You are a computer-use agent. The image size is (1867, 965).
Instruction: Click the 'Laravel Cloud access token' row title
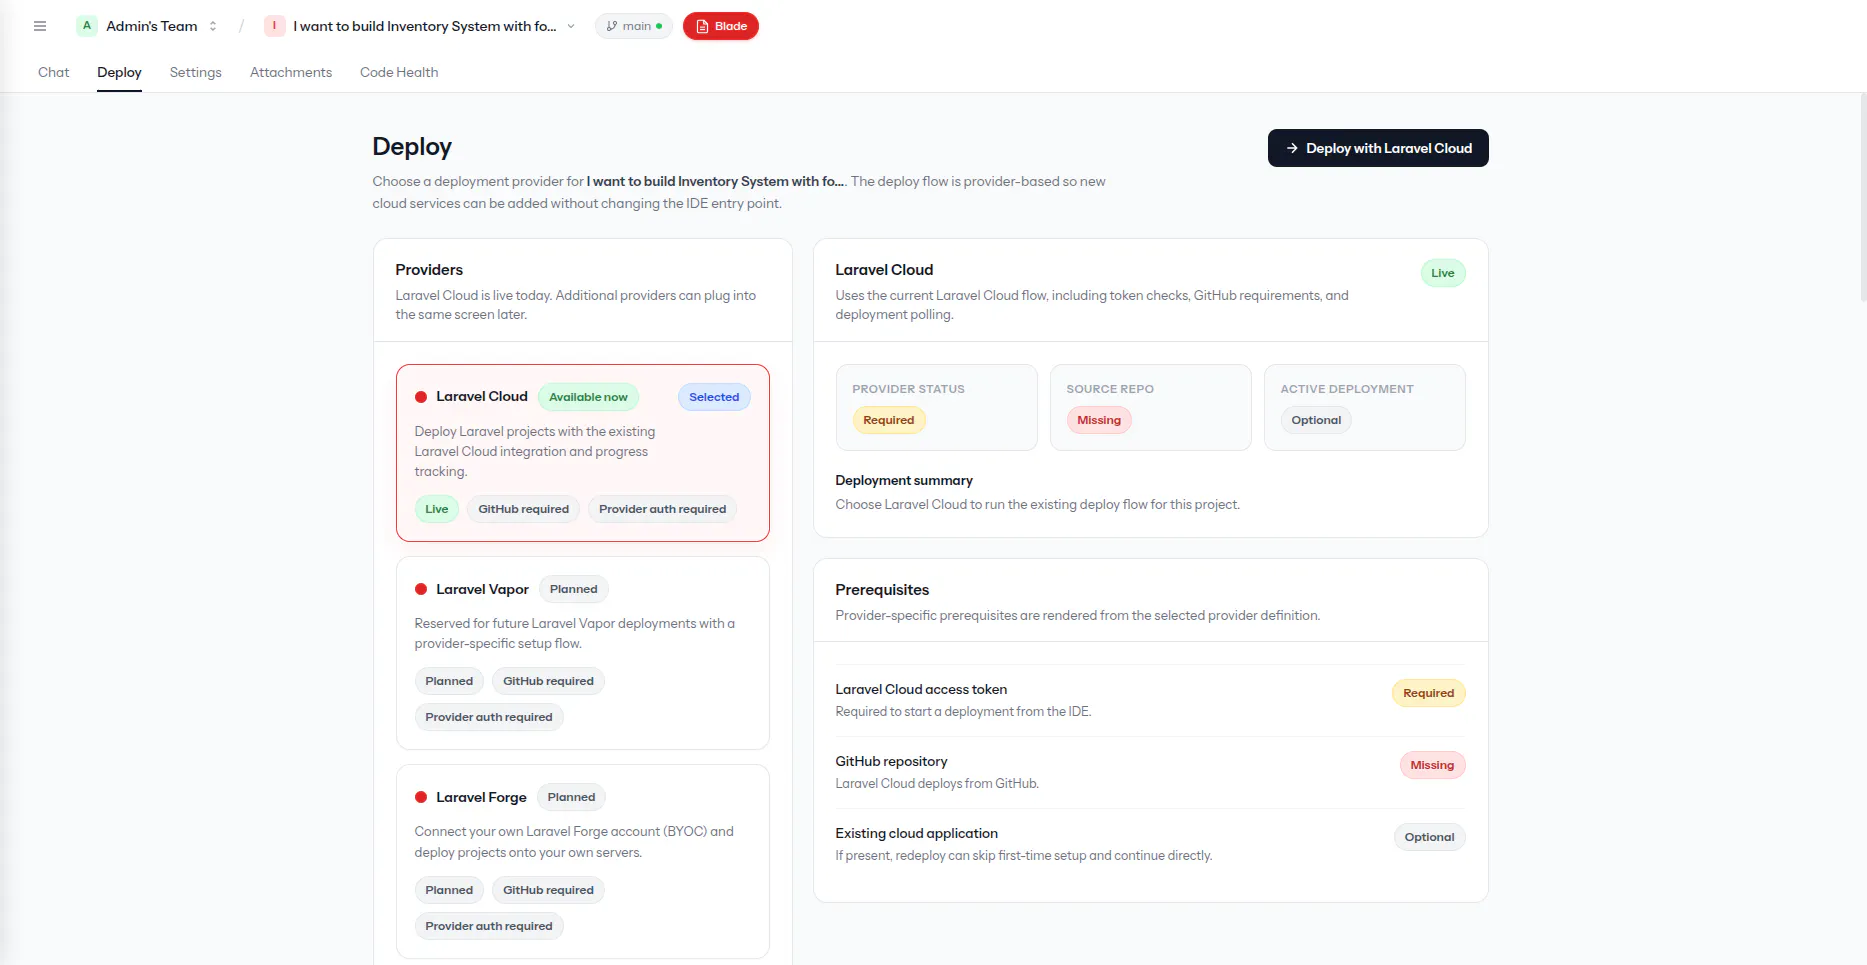tap(921, 689)
